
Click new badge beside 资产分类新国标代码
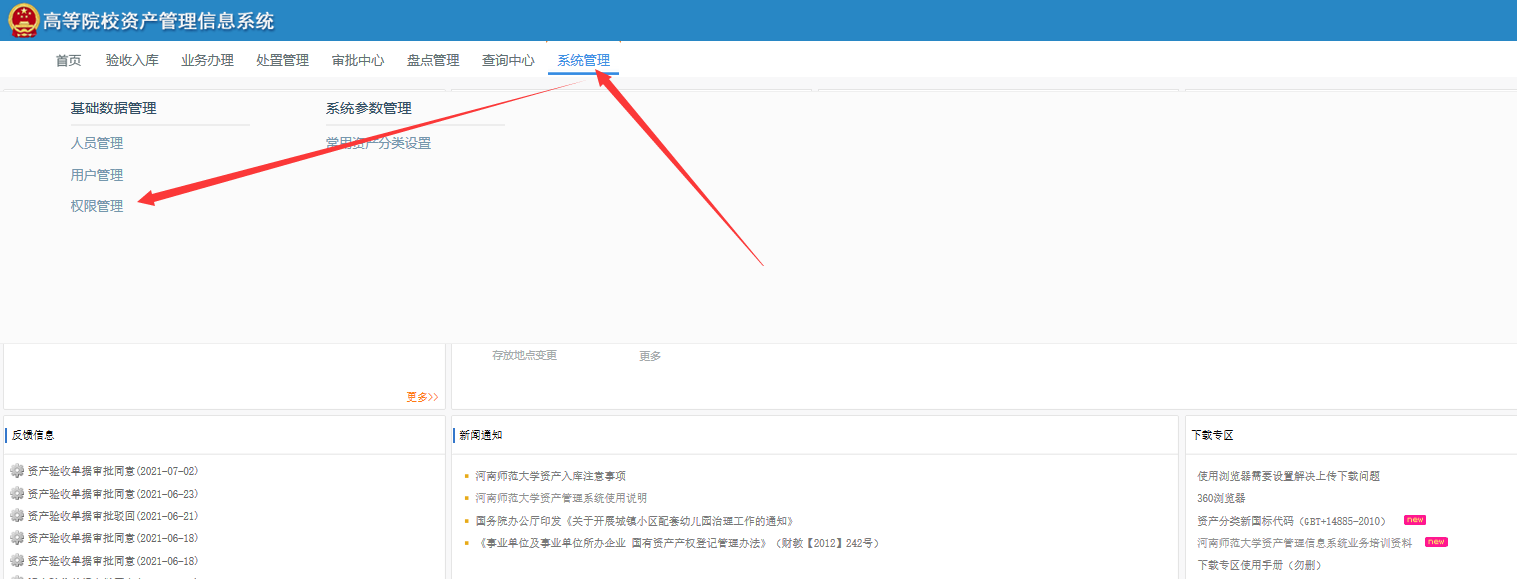pos(1414,520)
